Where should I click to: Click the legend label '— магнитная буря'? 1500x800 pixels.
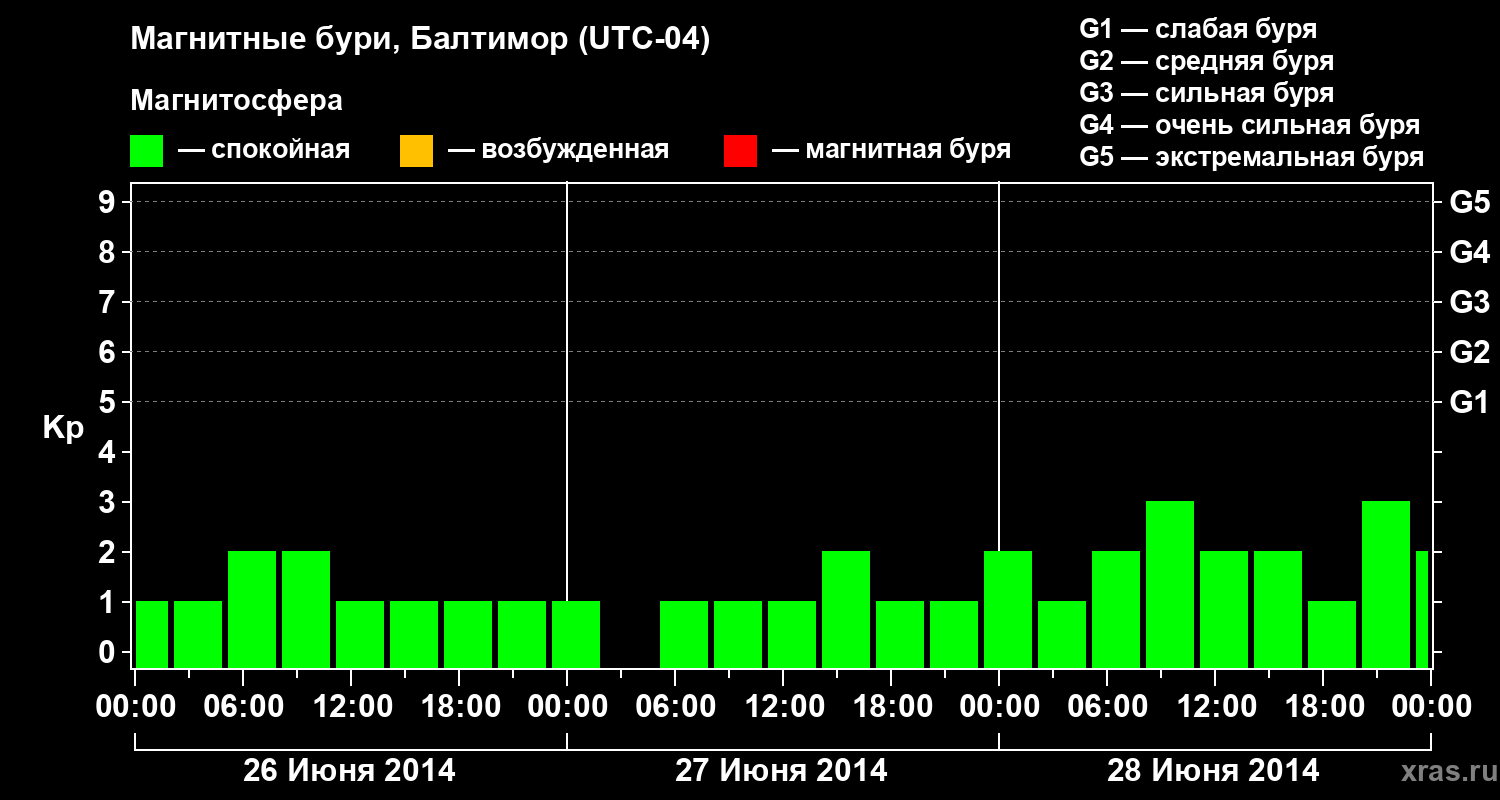(892, 150)
